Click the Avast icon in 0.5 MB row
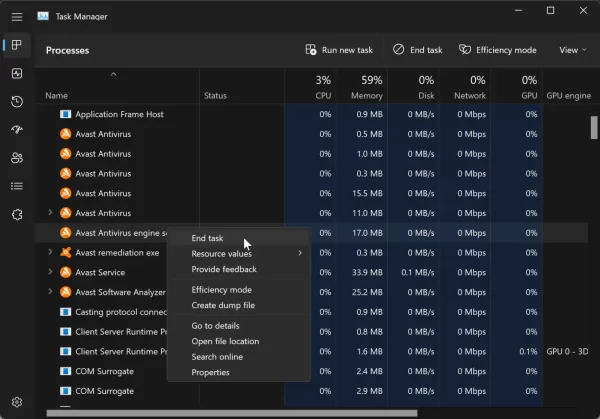 (65, 134)
